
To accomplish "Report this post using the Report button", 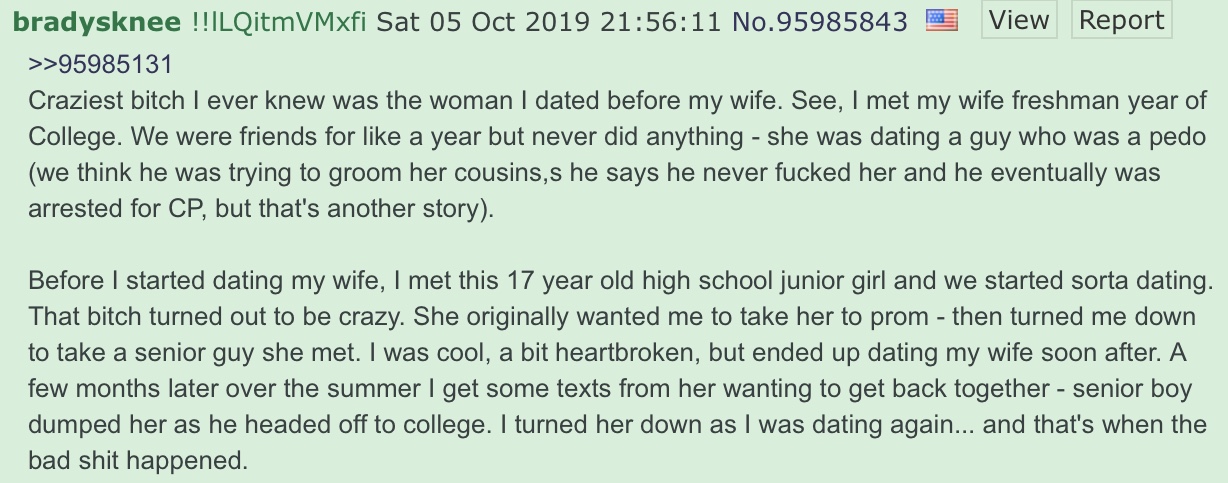I will point(1122,20).
